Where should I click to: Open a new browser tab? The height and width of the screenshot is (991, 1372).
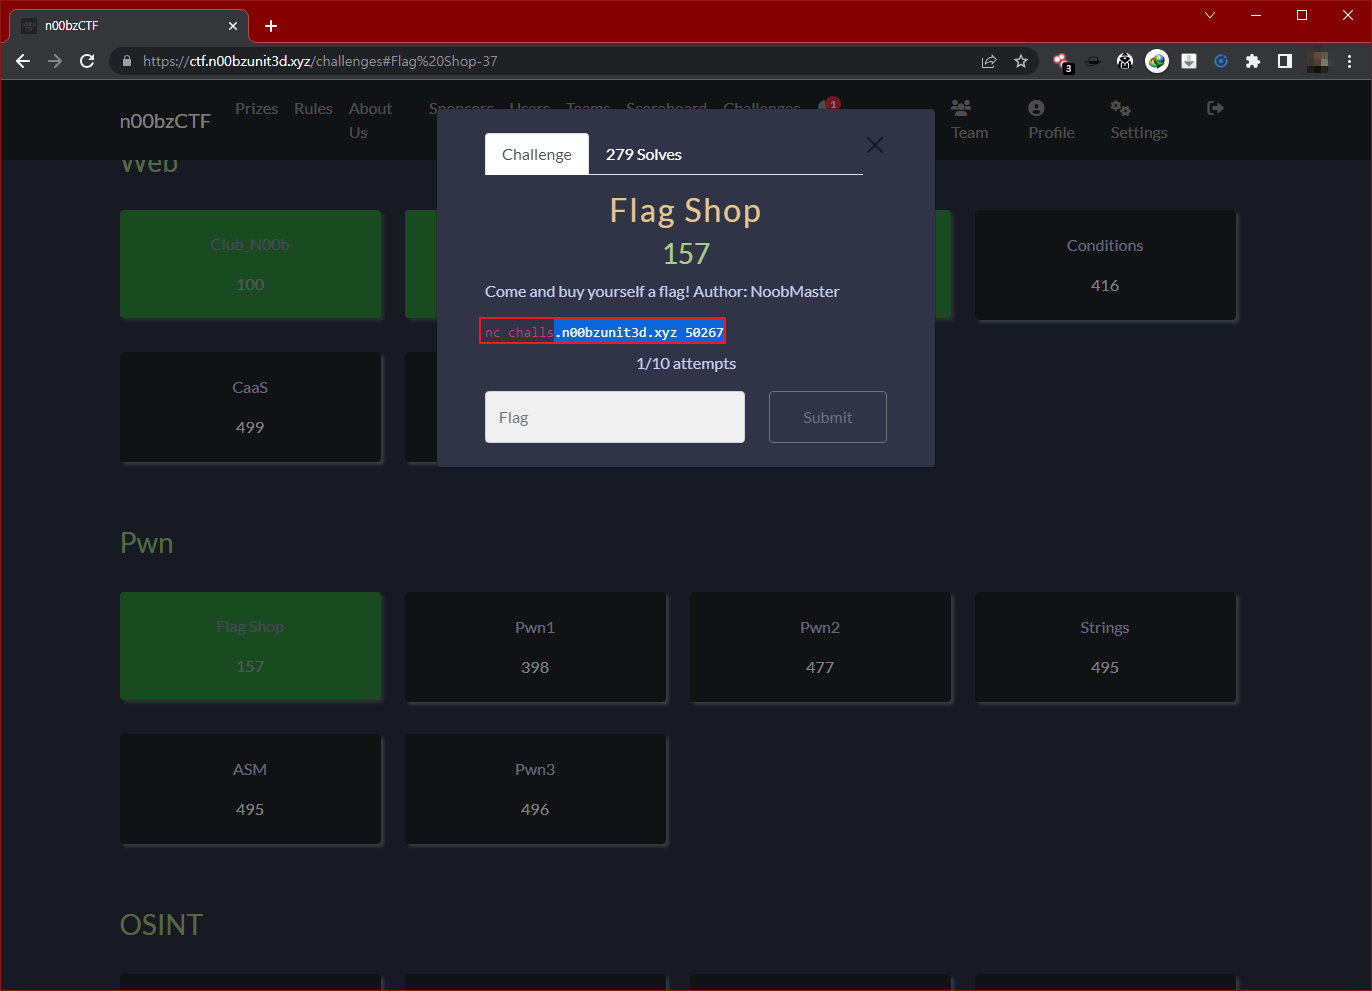pyautogui.click(x=271, y=26)
